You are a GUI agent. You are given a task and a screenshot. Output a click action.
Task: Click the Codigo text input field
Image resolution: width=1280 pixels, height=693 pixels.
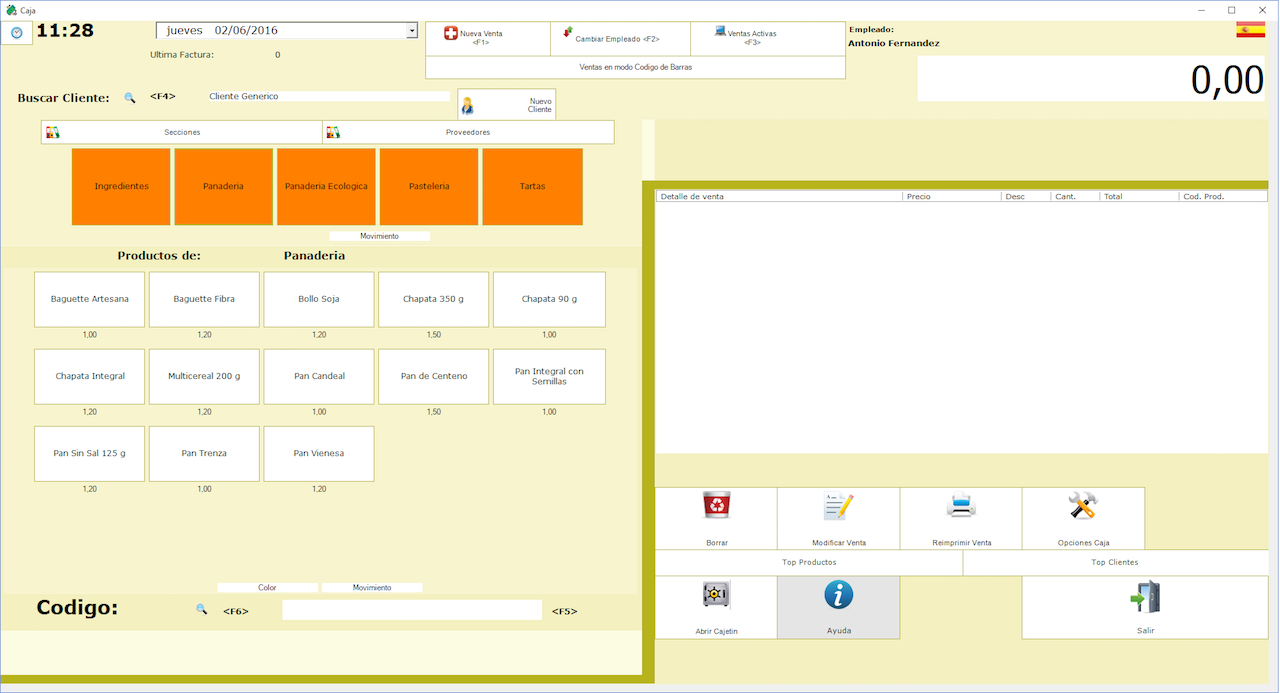point(411,610)
